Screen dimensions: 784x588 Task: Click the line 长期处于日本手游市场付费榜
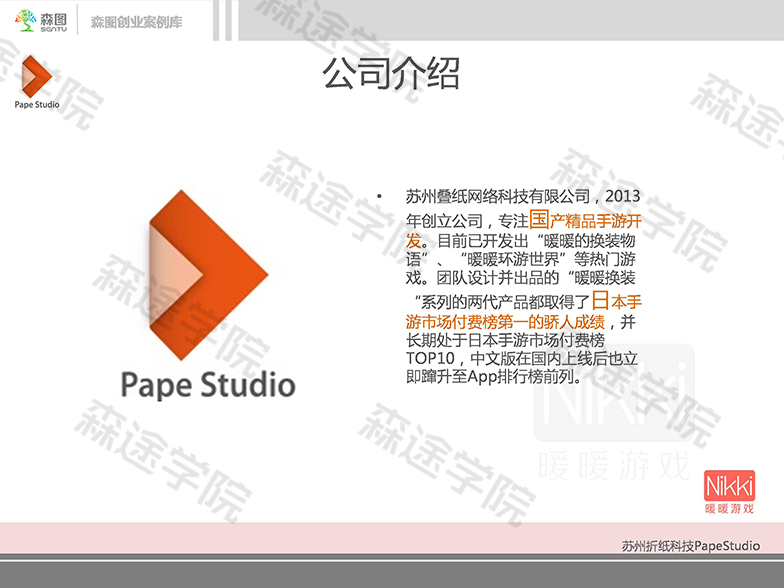(x=506, y=340)
